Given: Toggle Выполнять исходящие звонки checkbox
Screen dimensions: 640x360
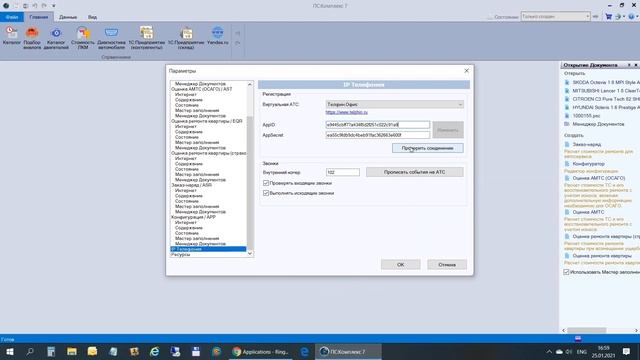Looking at the screenshot, I should point(266,193).
